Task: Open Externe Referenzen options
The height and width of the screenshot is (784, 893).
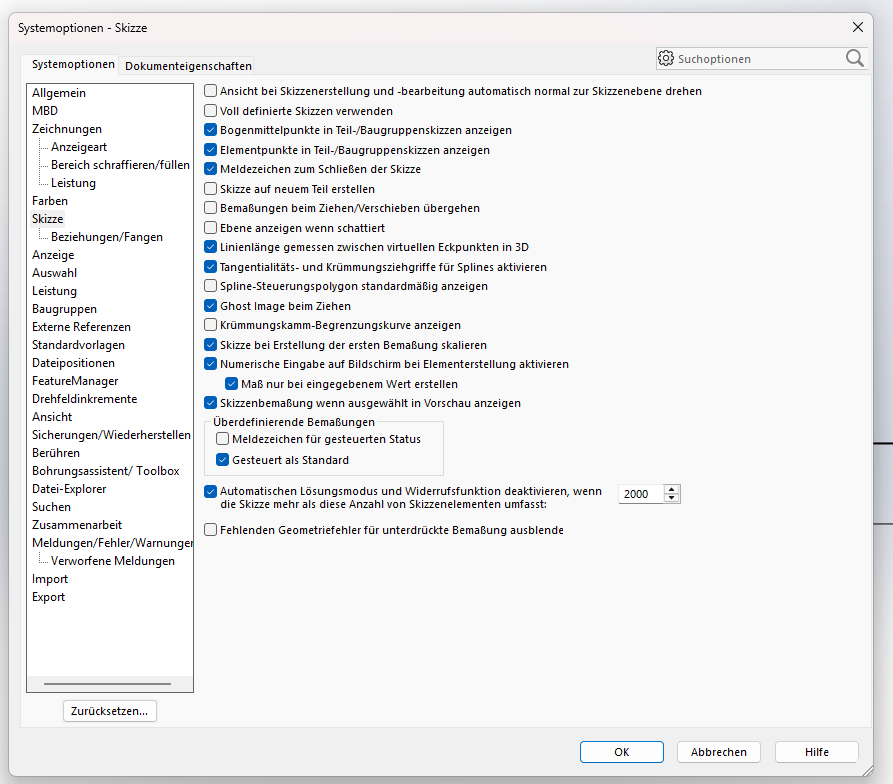Action: tap(81, 327)
